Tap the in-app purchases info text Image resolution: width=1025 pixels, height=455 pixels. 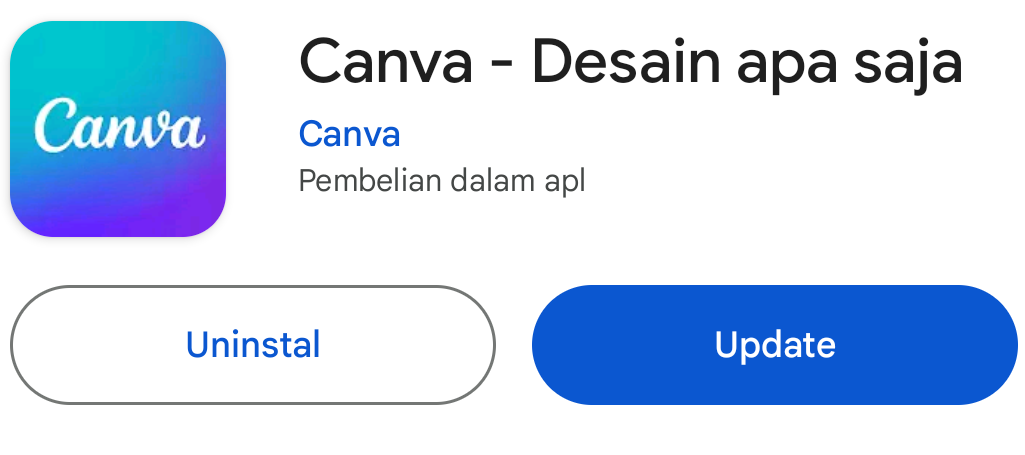[441, 182]
